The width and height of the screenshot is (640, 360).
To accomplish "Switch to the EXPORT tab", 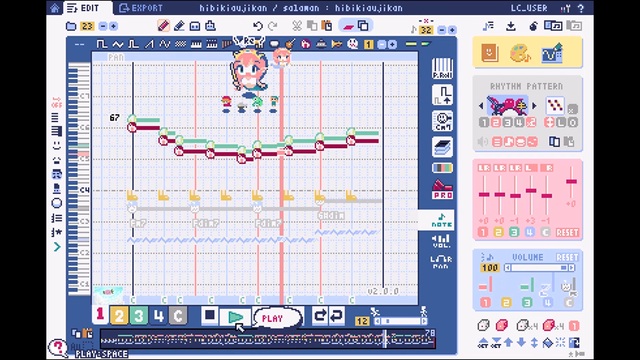I will pyautogui.click(x=141, y=8).
